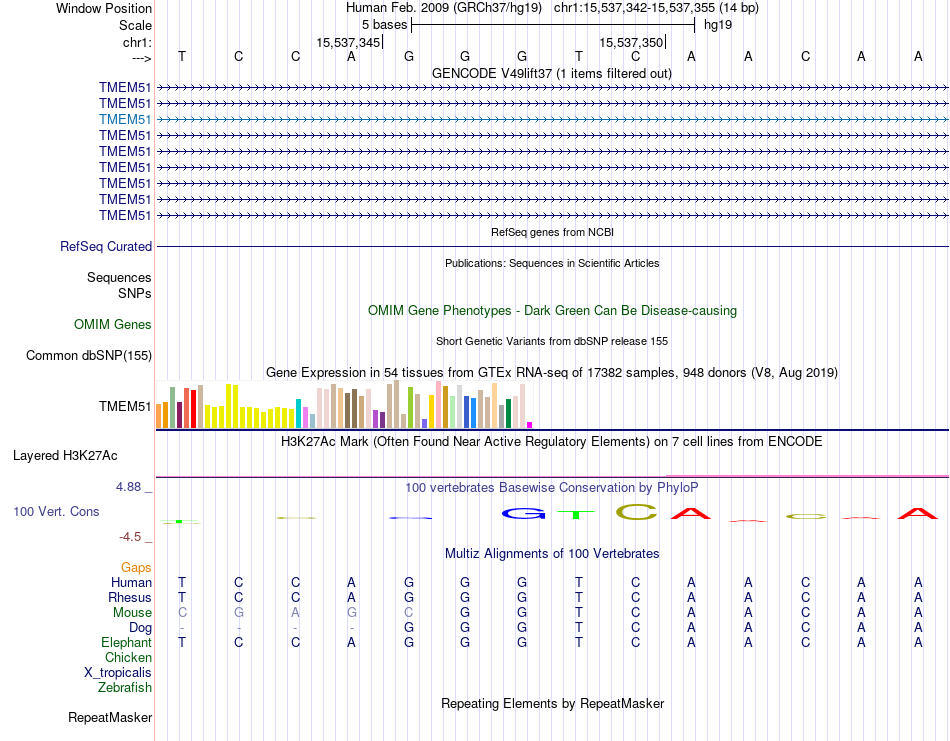Click the GENCODE V49lift37 track title

pyautogui.click(x=552, y=74)
